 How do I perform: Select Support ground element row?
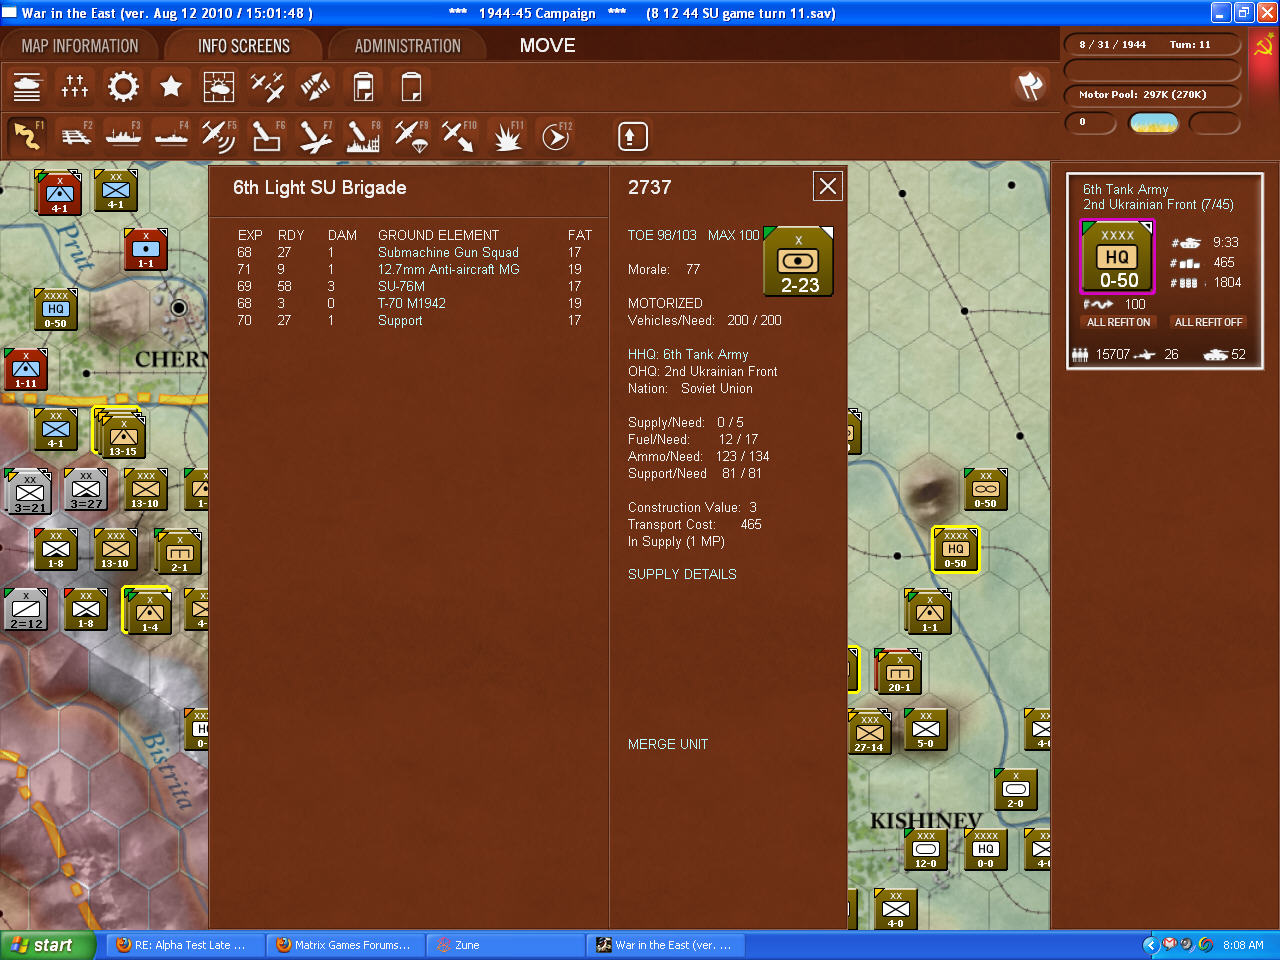415,320
